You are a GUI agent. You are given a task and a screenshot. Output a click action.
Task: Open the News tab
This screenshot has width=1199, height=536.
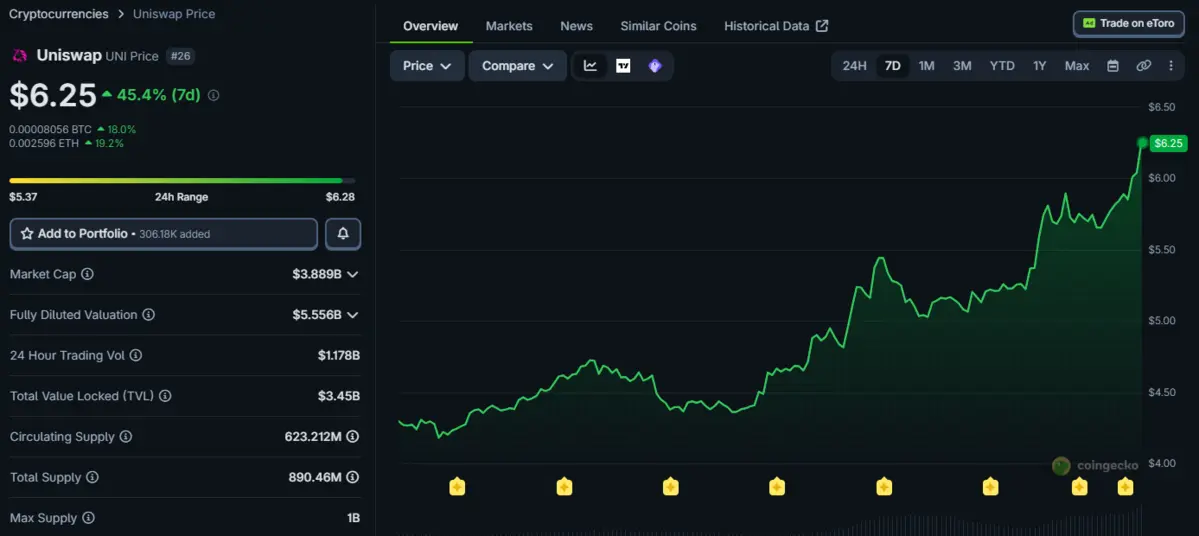[x=577, y=26]
